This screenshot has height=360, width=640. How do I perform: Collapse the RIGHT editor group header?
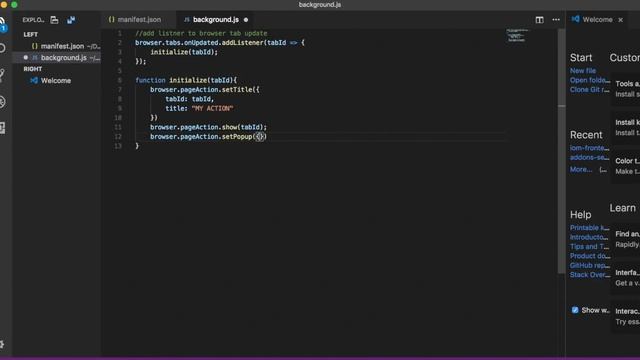(33, 69)
